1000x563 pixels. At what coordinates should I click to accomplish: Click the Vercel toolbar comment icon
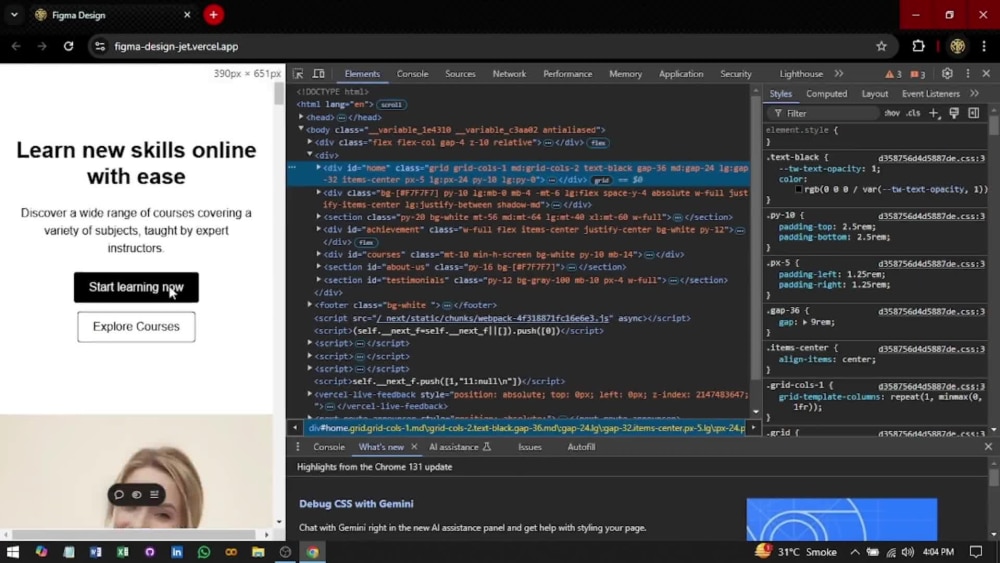point(119,495)
